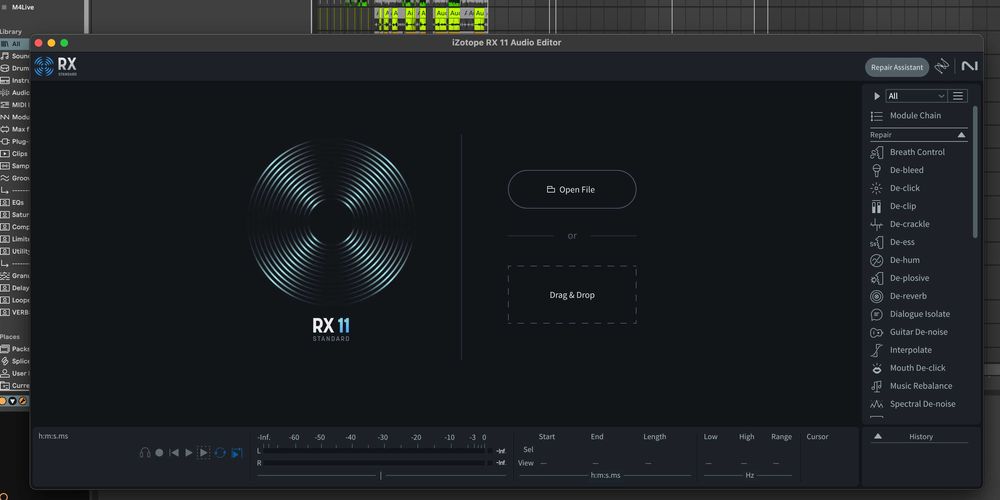Open the De-click module
The height and width of the screenshot is (500, 1000).
pyautogui.click(x=904, y=188)
